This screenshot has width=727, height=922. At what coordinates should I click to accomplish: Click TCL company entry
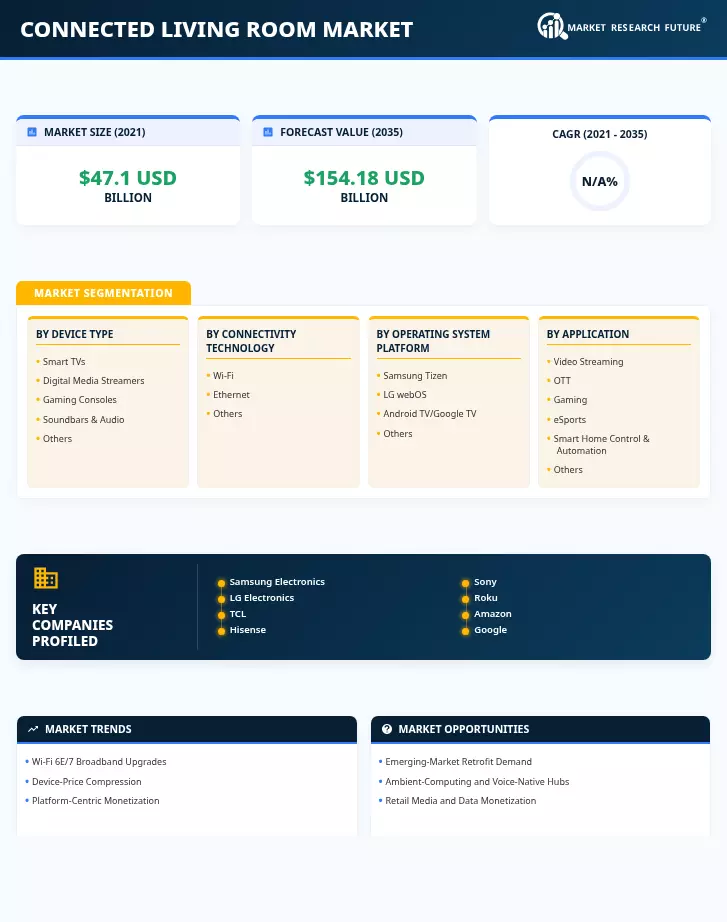coord(238,613)
